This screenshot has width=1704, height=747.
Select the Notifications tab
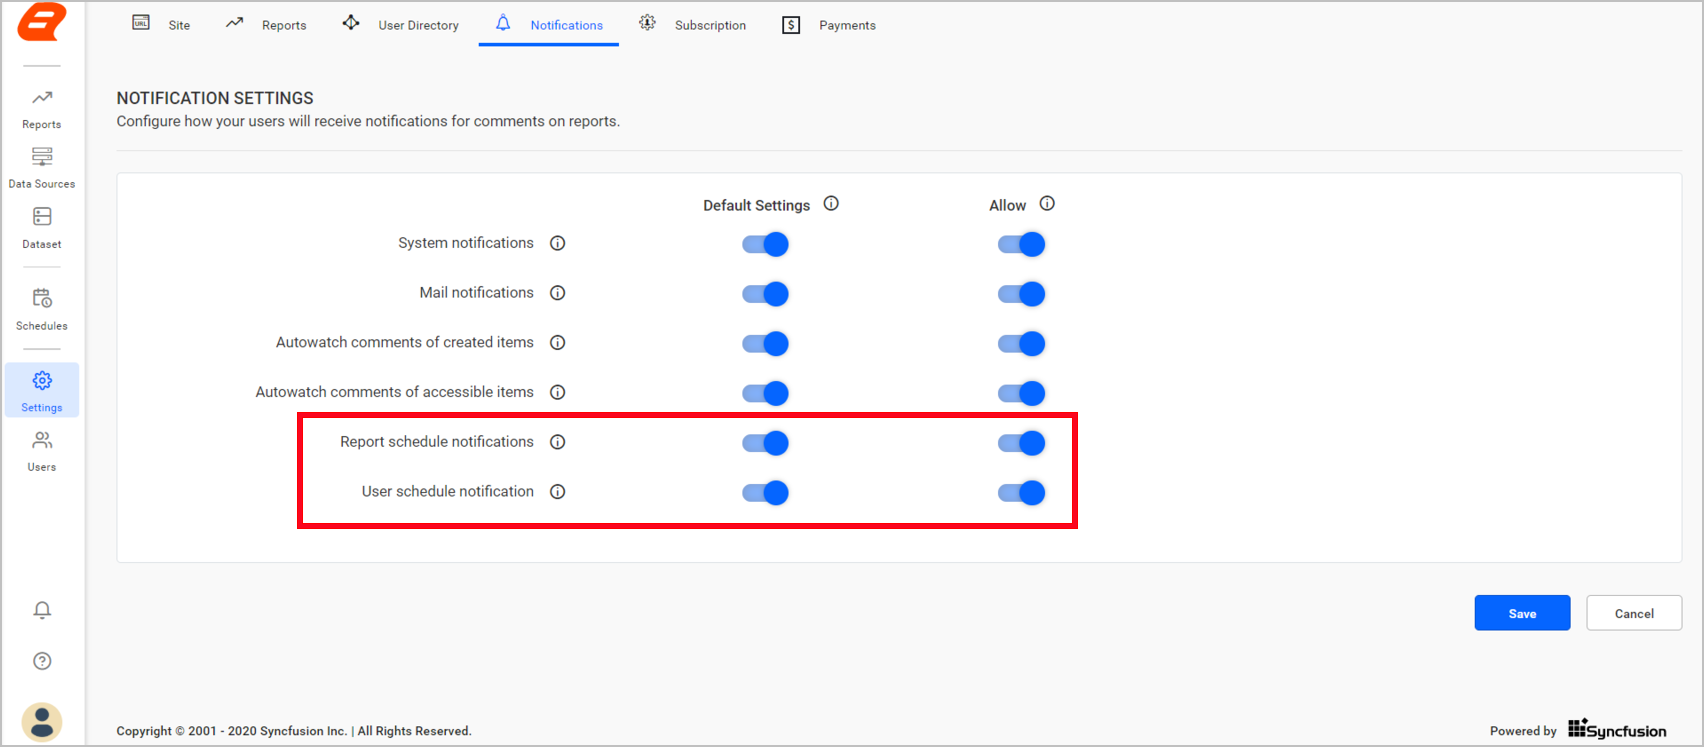(549, 24)
